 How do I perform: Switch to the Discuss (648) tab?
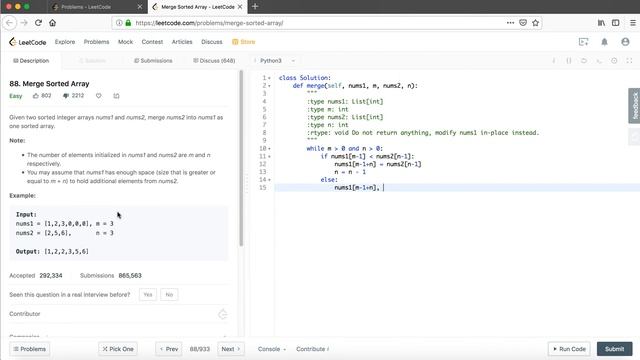click(x=214, y=60)
